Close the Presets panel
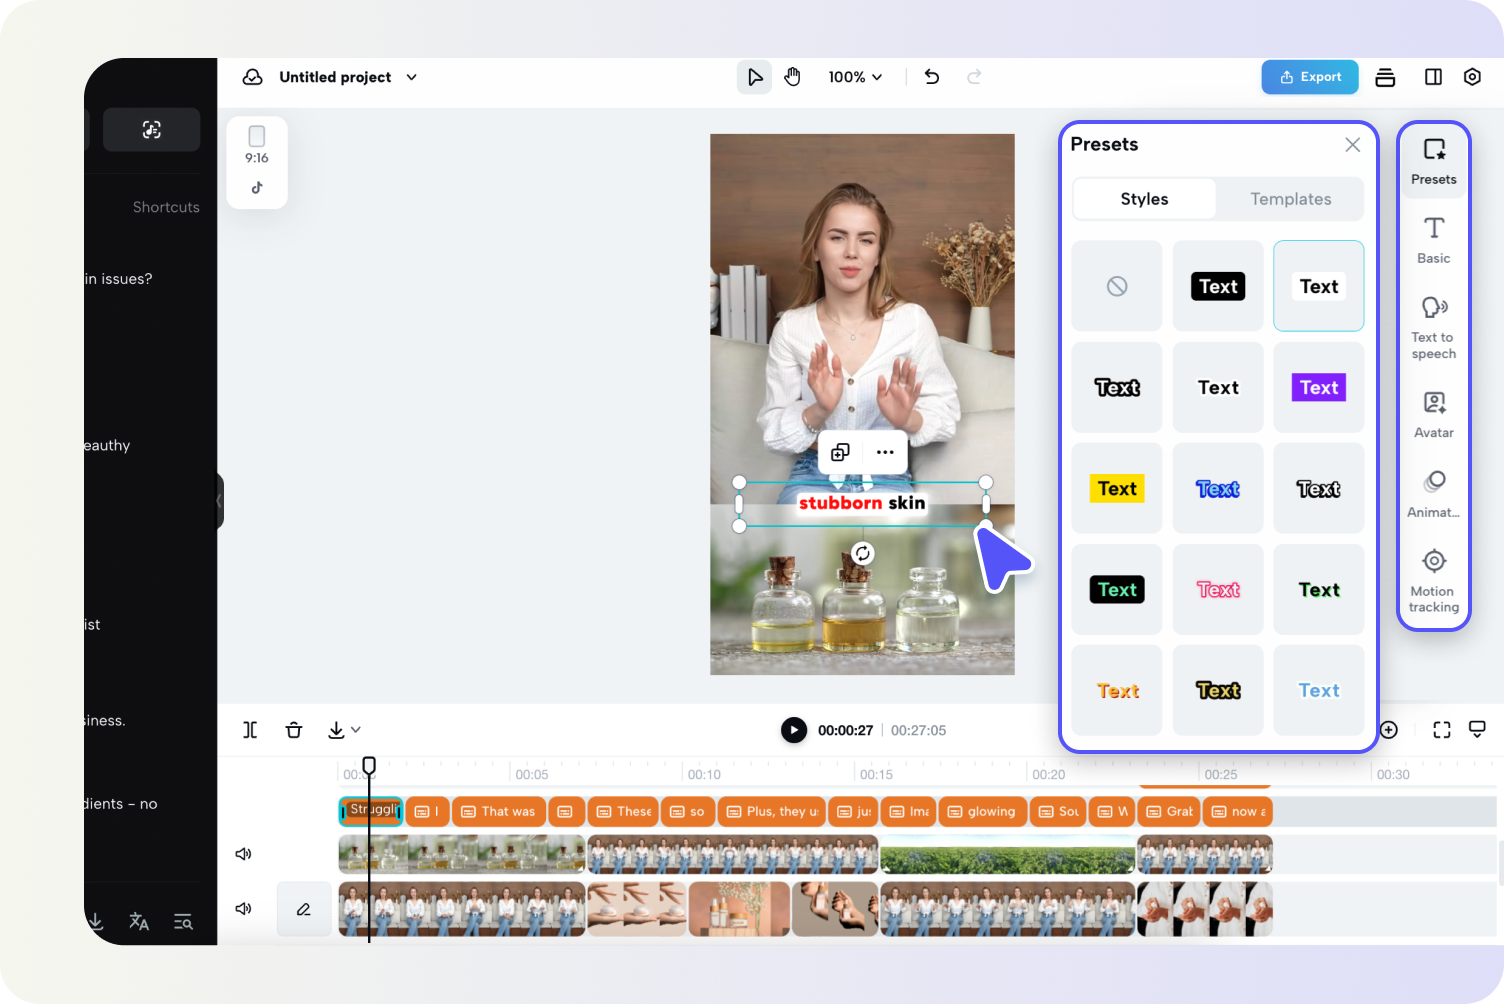Viewport: 1504px width, 1004px height. coord(1353,145)
